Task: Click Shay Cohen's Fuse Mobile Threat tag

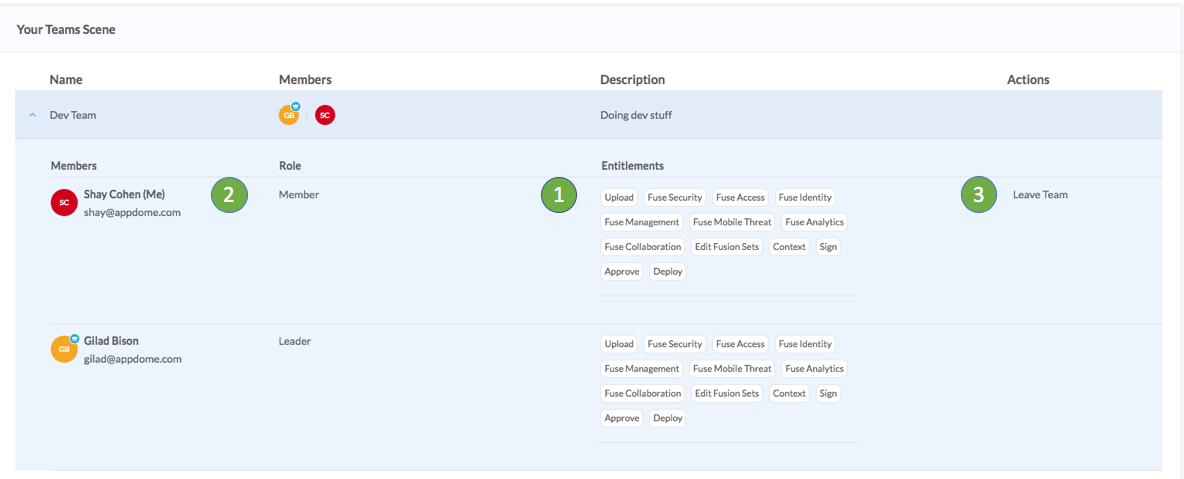Action: tap(732, 222)
